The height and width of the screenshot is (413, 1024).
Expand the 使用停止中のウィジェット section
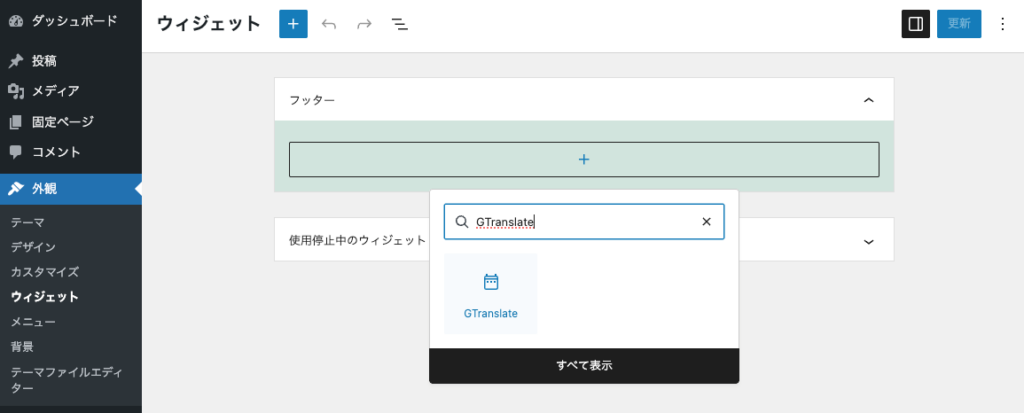point(868,241)
